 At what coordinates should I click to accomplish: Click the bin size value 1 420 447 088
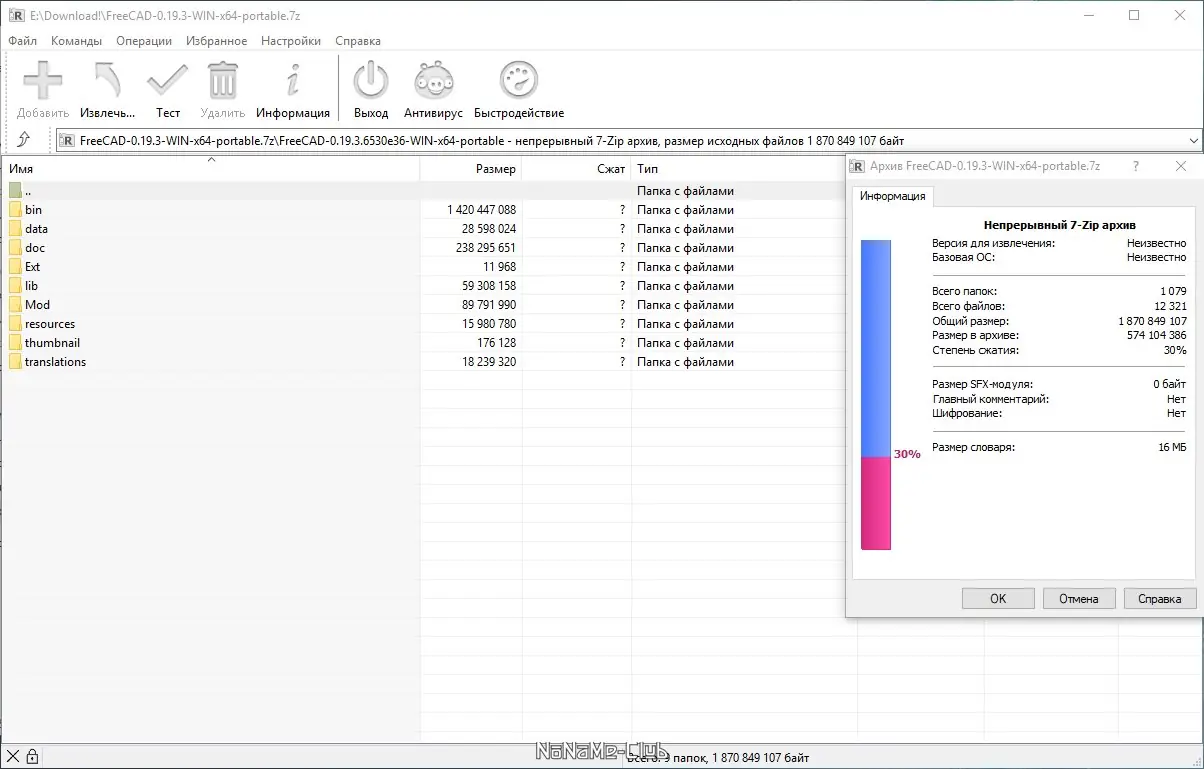[x=482, y=210]
